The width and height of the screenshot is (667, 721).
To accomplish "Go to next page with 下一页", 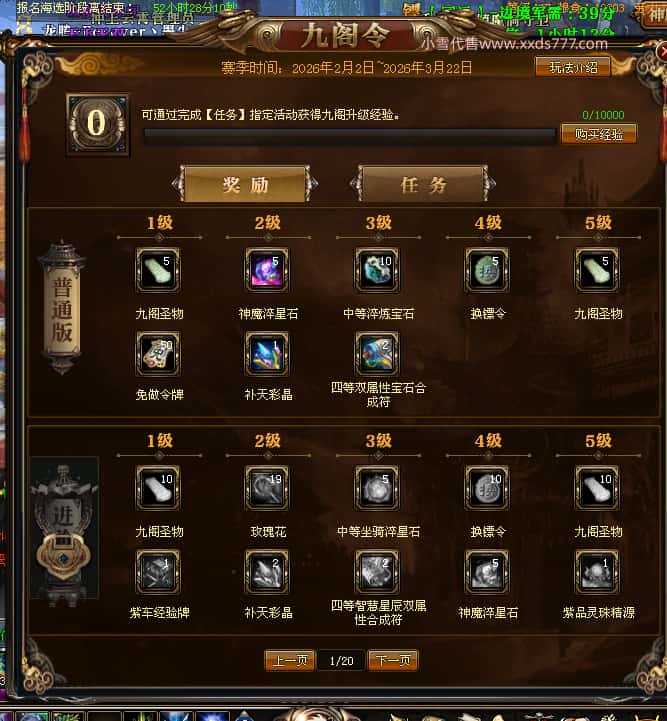I will point(393,661).
